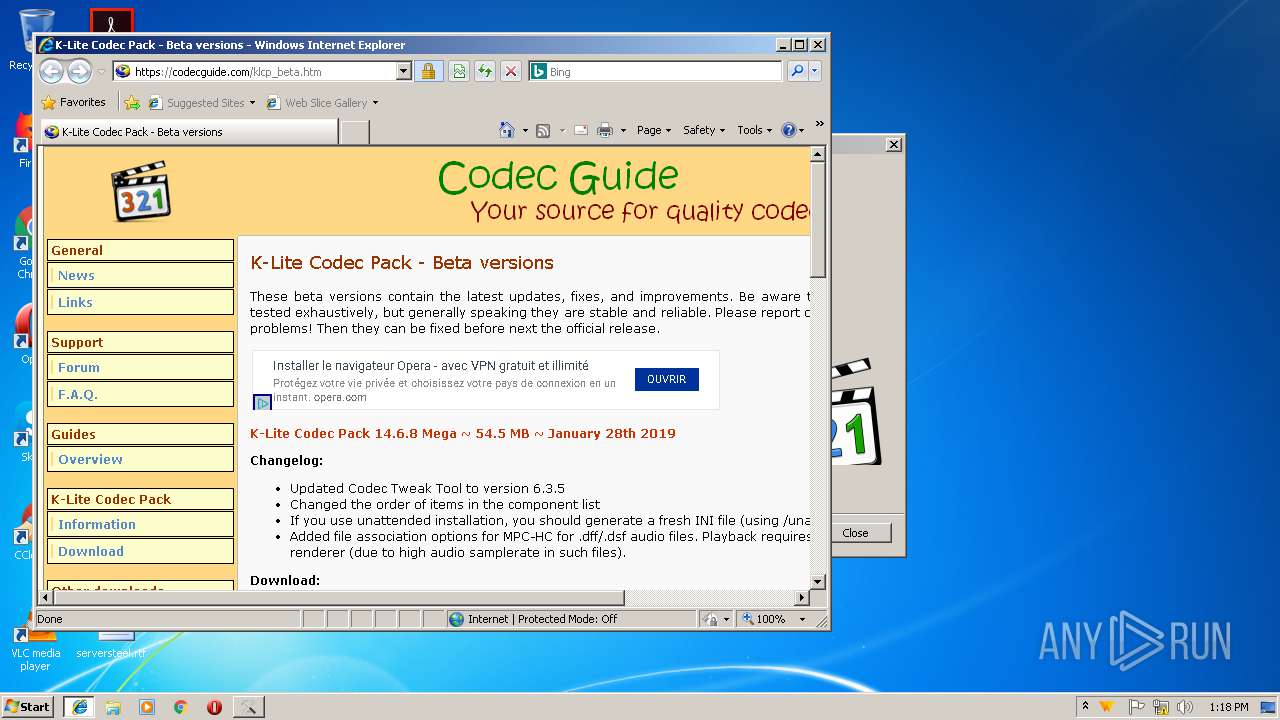The image size is (1280, 720).
Task: Click the Add to Favorites Bar icon
Action: (x=132, y=102)
